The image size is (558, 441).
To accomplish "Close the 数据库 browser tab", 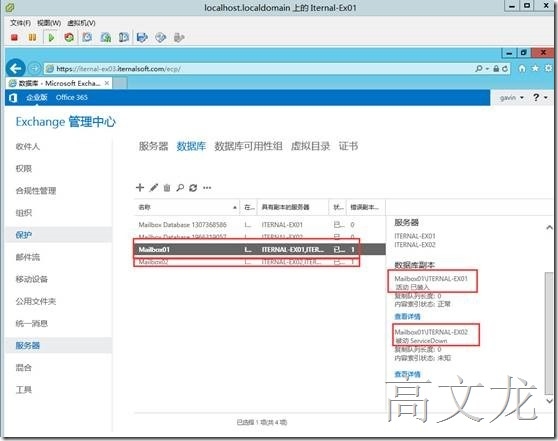I will (x=107, y=83).
